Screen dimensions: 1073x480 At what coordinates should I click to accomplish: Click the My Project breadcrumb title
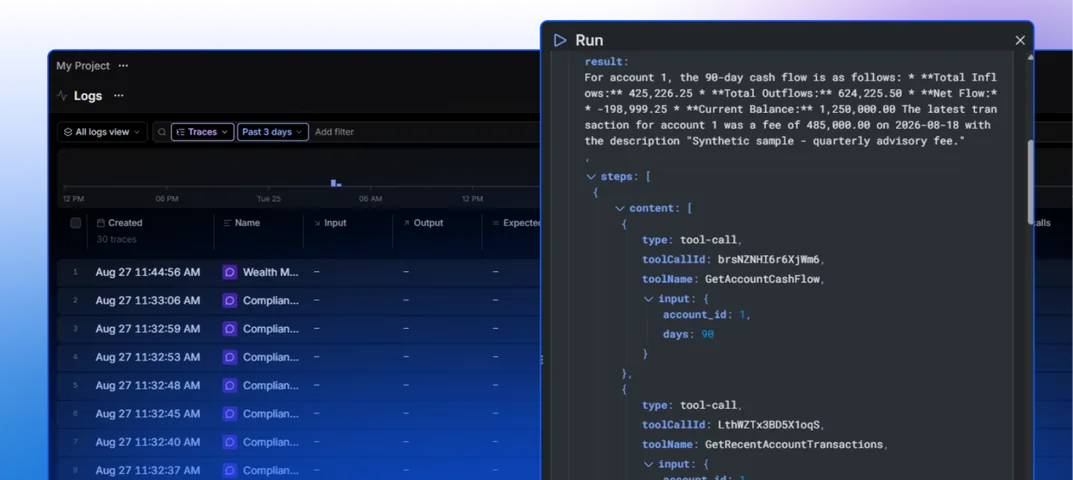click(83, 66)
